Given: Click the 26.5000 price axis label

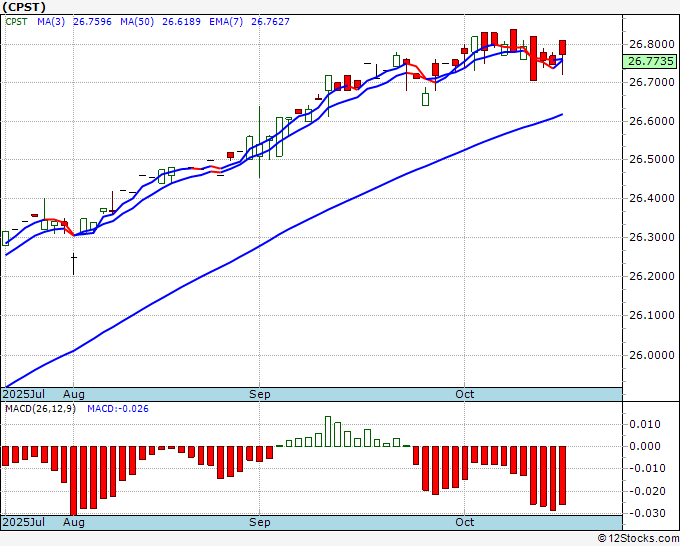Looking at the screenshot, I should tap(652, 159).
